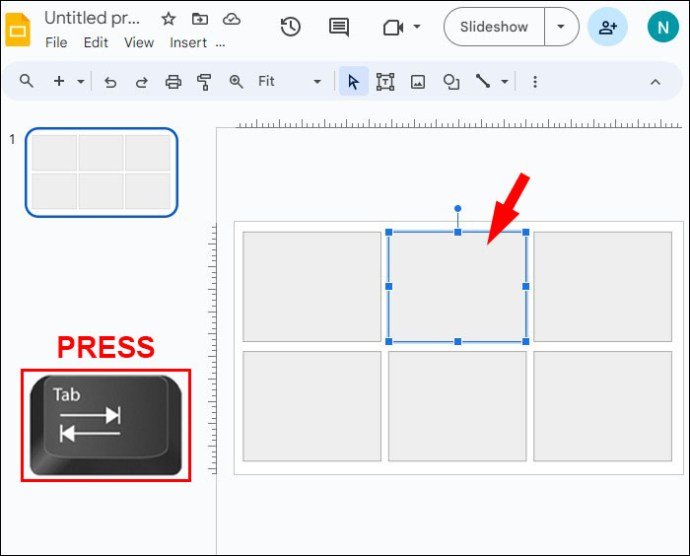Show more menus via ellipsis
Viewport: 690px width, 556px height.
tap(220, 44)
